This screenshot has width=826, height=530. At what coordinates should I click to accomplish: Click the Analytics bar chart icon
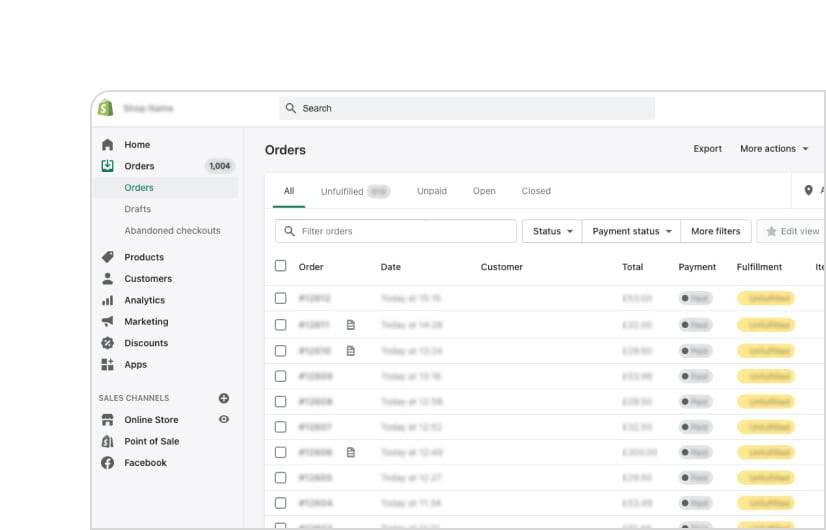pyautogui.click(x=108, y=300)
